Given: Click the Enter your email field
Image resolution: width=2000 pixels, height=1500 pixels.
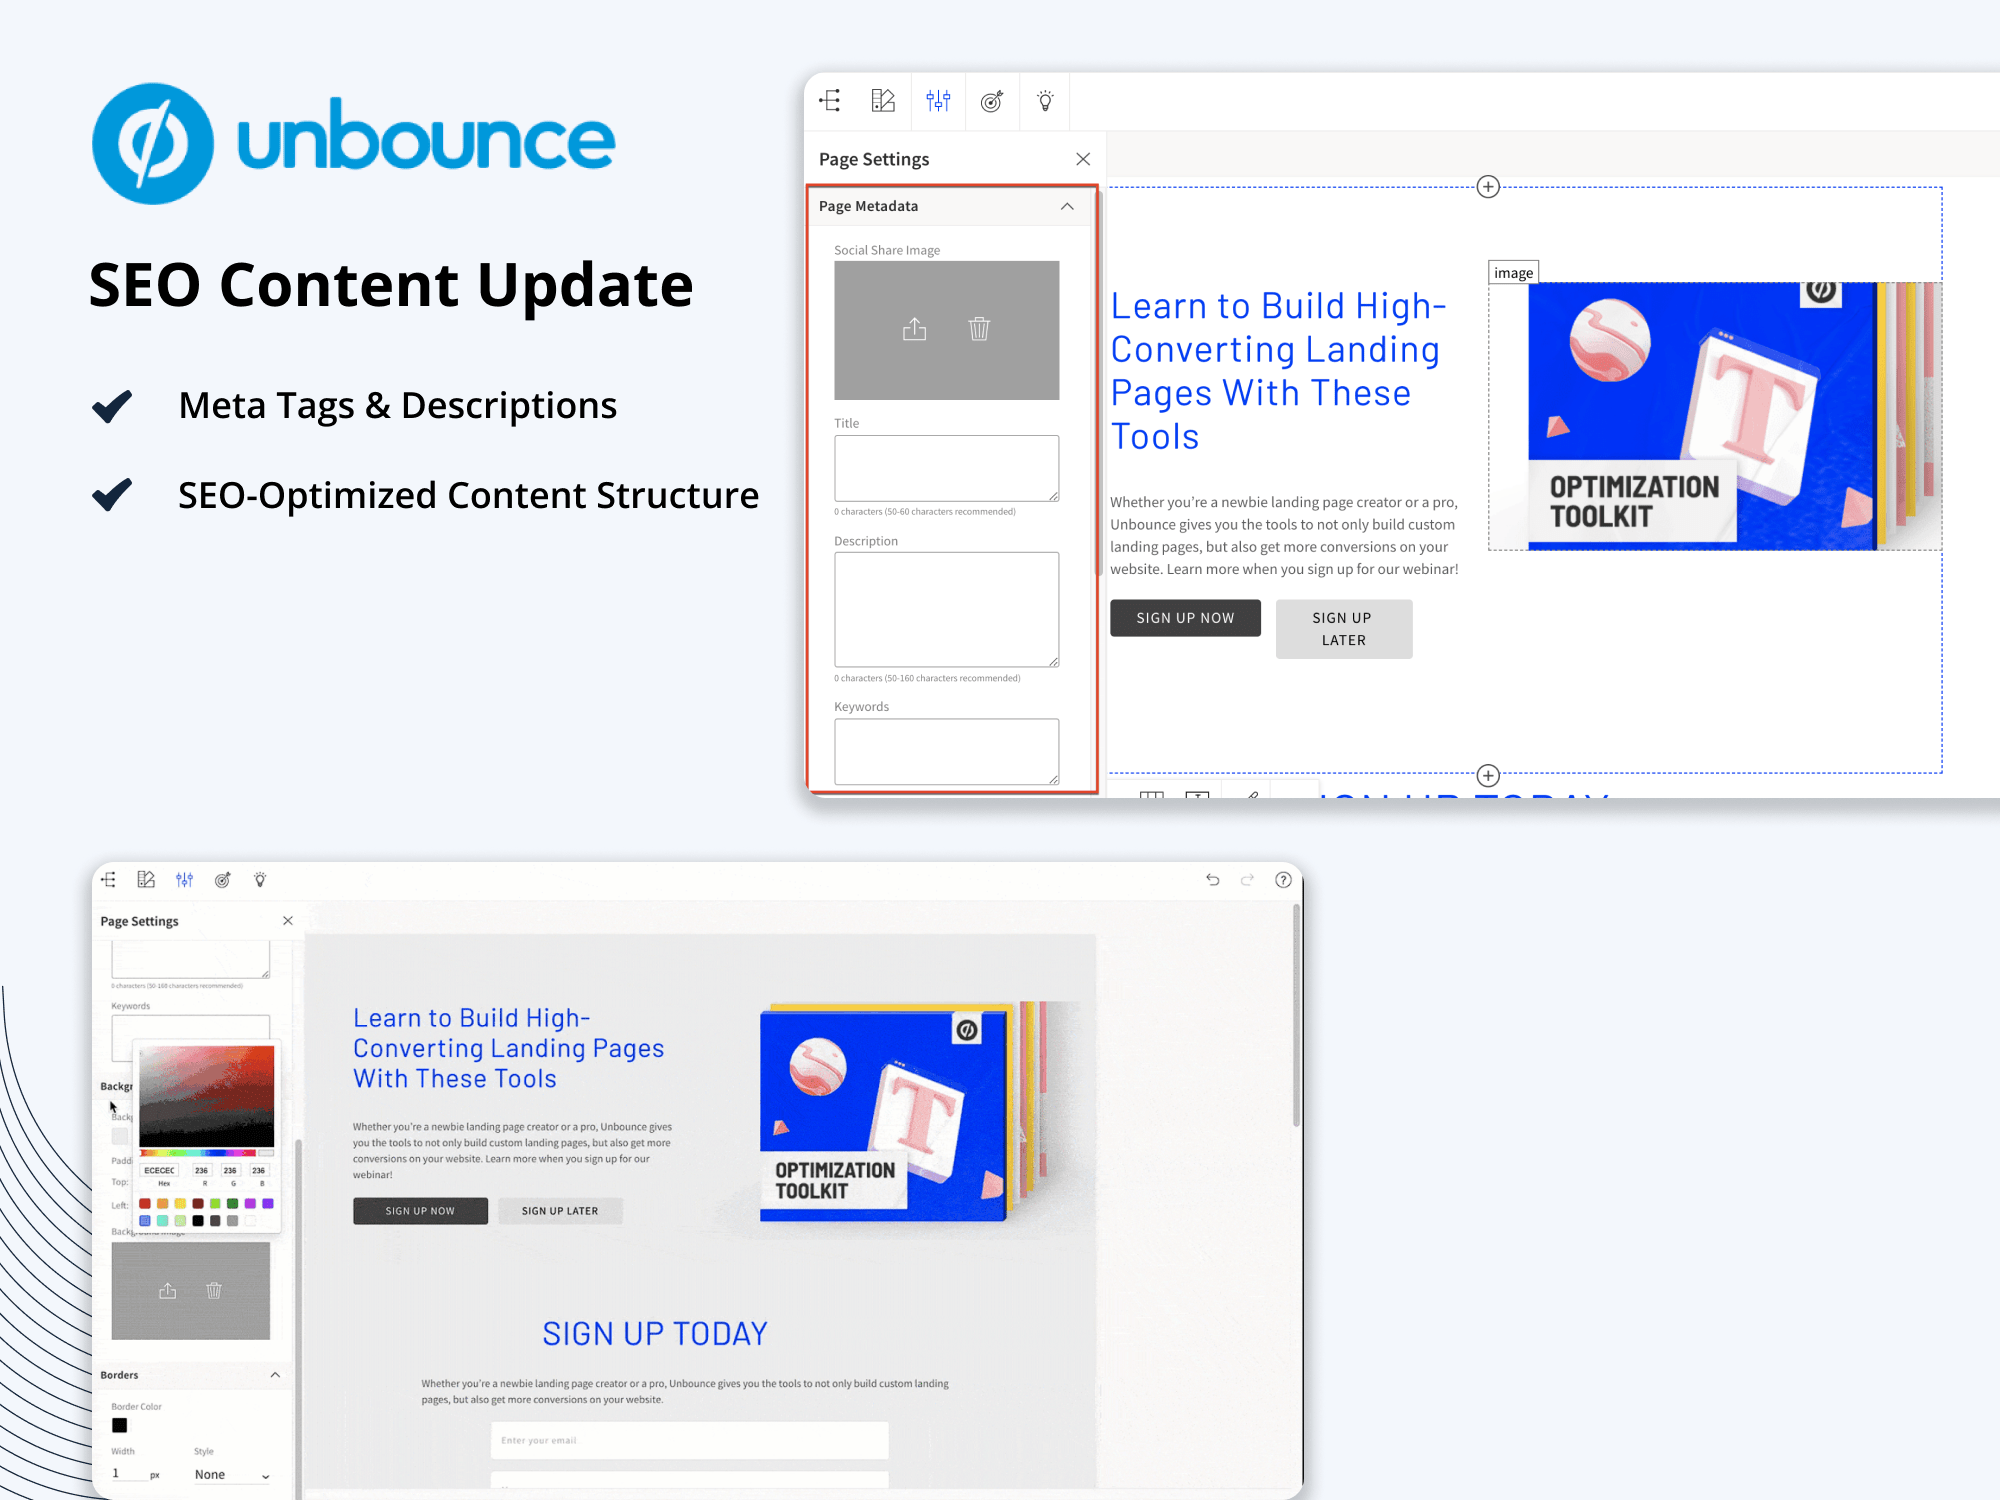Looking at the screenshot, I should tap(689, 1440).
